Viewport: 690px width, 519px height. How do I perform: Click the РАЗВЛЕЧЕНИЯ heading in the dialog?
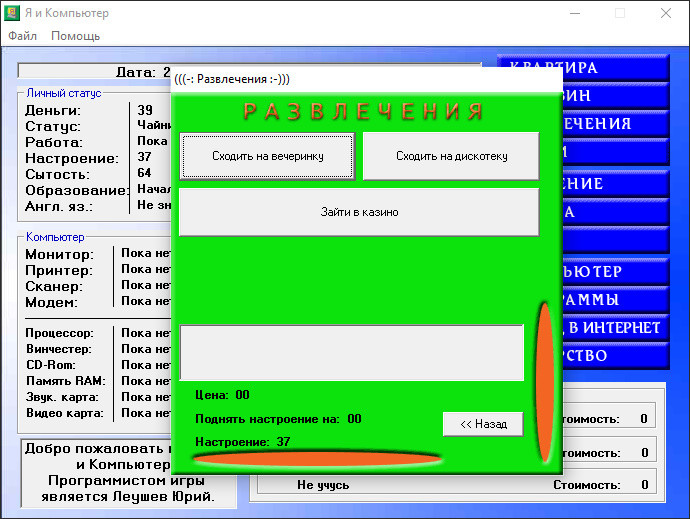[364, 111]
